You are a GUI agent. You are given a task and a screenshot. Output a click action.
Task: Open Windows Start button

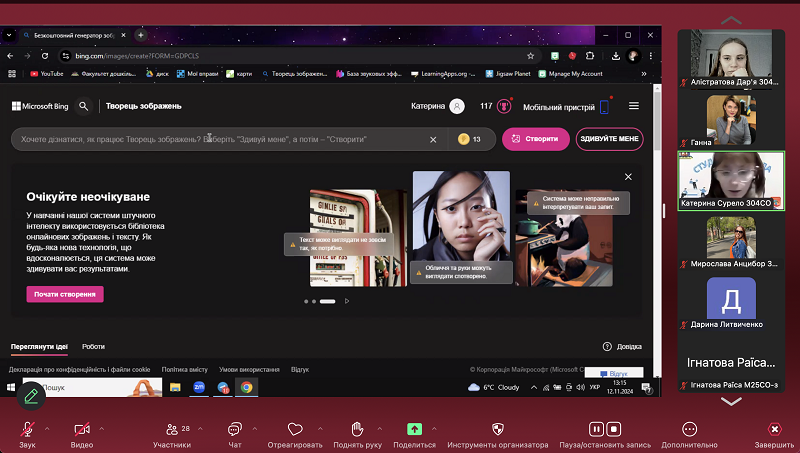coord(11,387)
